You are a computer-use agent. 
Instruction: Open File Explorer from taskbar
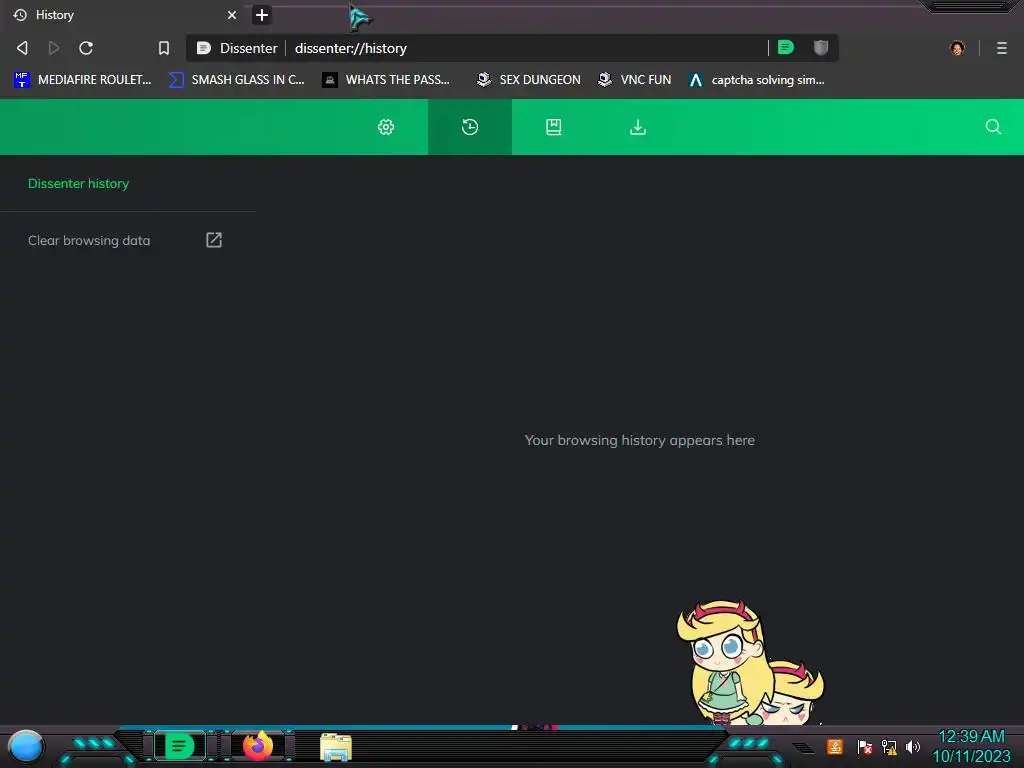[336, 747]
